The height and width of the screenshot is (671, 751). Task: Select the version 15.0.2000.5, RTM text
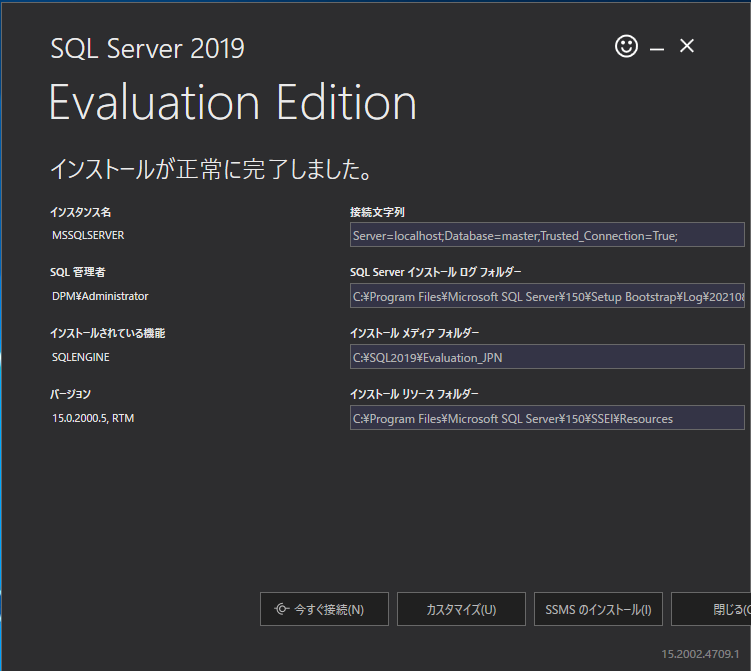click(x=93, y=418)
